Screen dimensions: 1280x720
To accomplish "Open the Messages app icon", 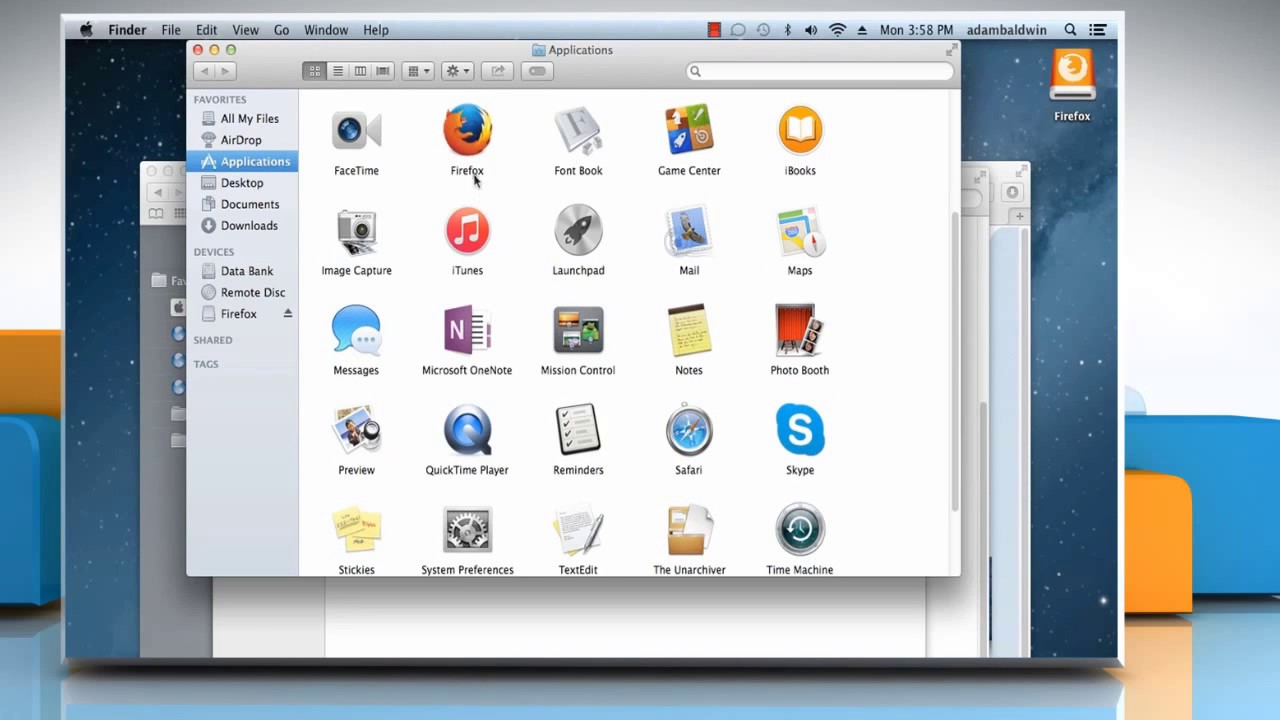I will (x=356, y=331).
